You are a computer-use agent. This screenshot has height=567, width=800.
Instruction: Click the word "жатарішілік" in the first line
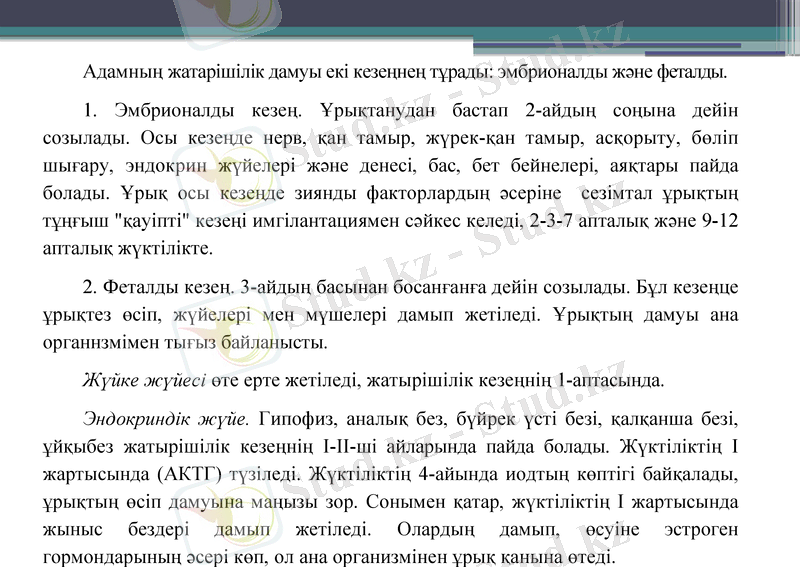coord(215,72)
